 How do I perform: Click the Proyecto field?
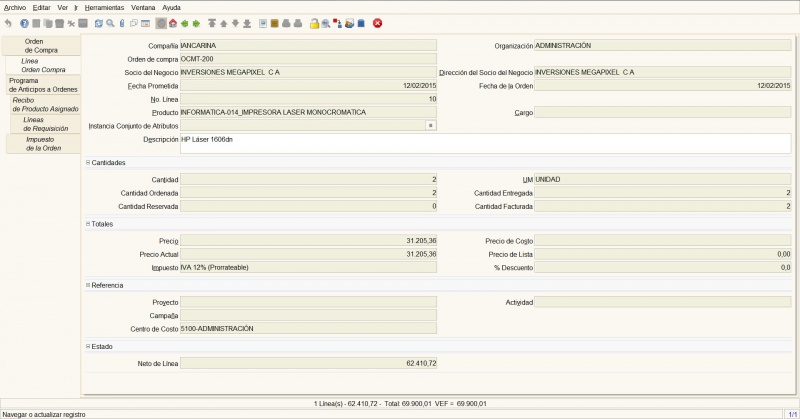[x=308, y=302]
